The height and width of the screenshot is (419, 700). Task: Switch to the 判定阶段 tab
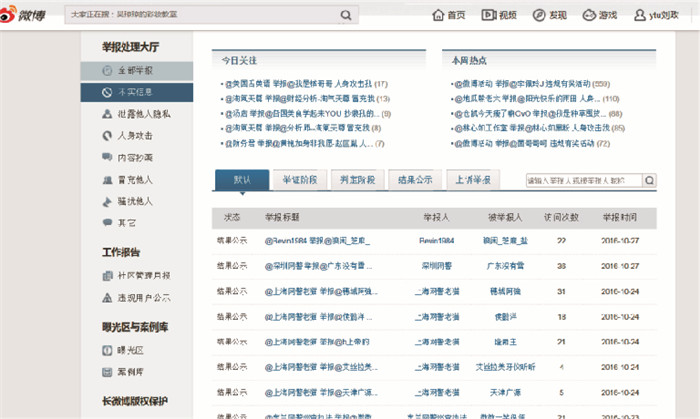pyautogui.click(x=356, y=180)
